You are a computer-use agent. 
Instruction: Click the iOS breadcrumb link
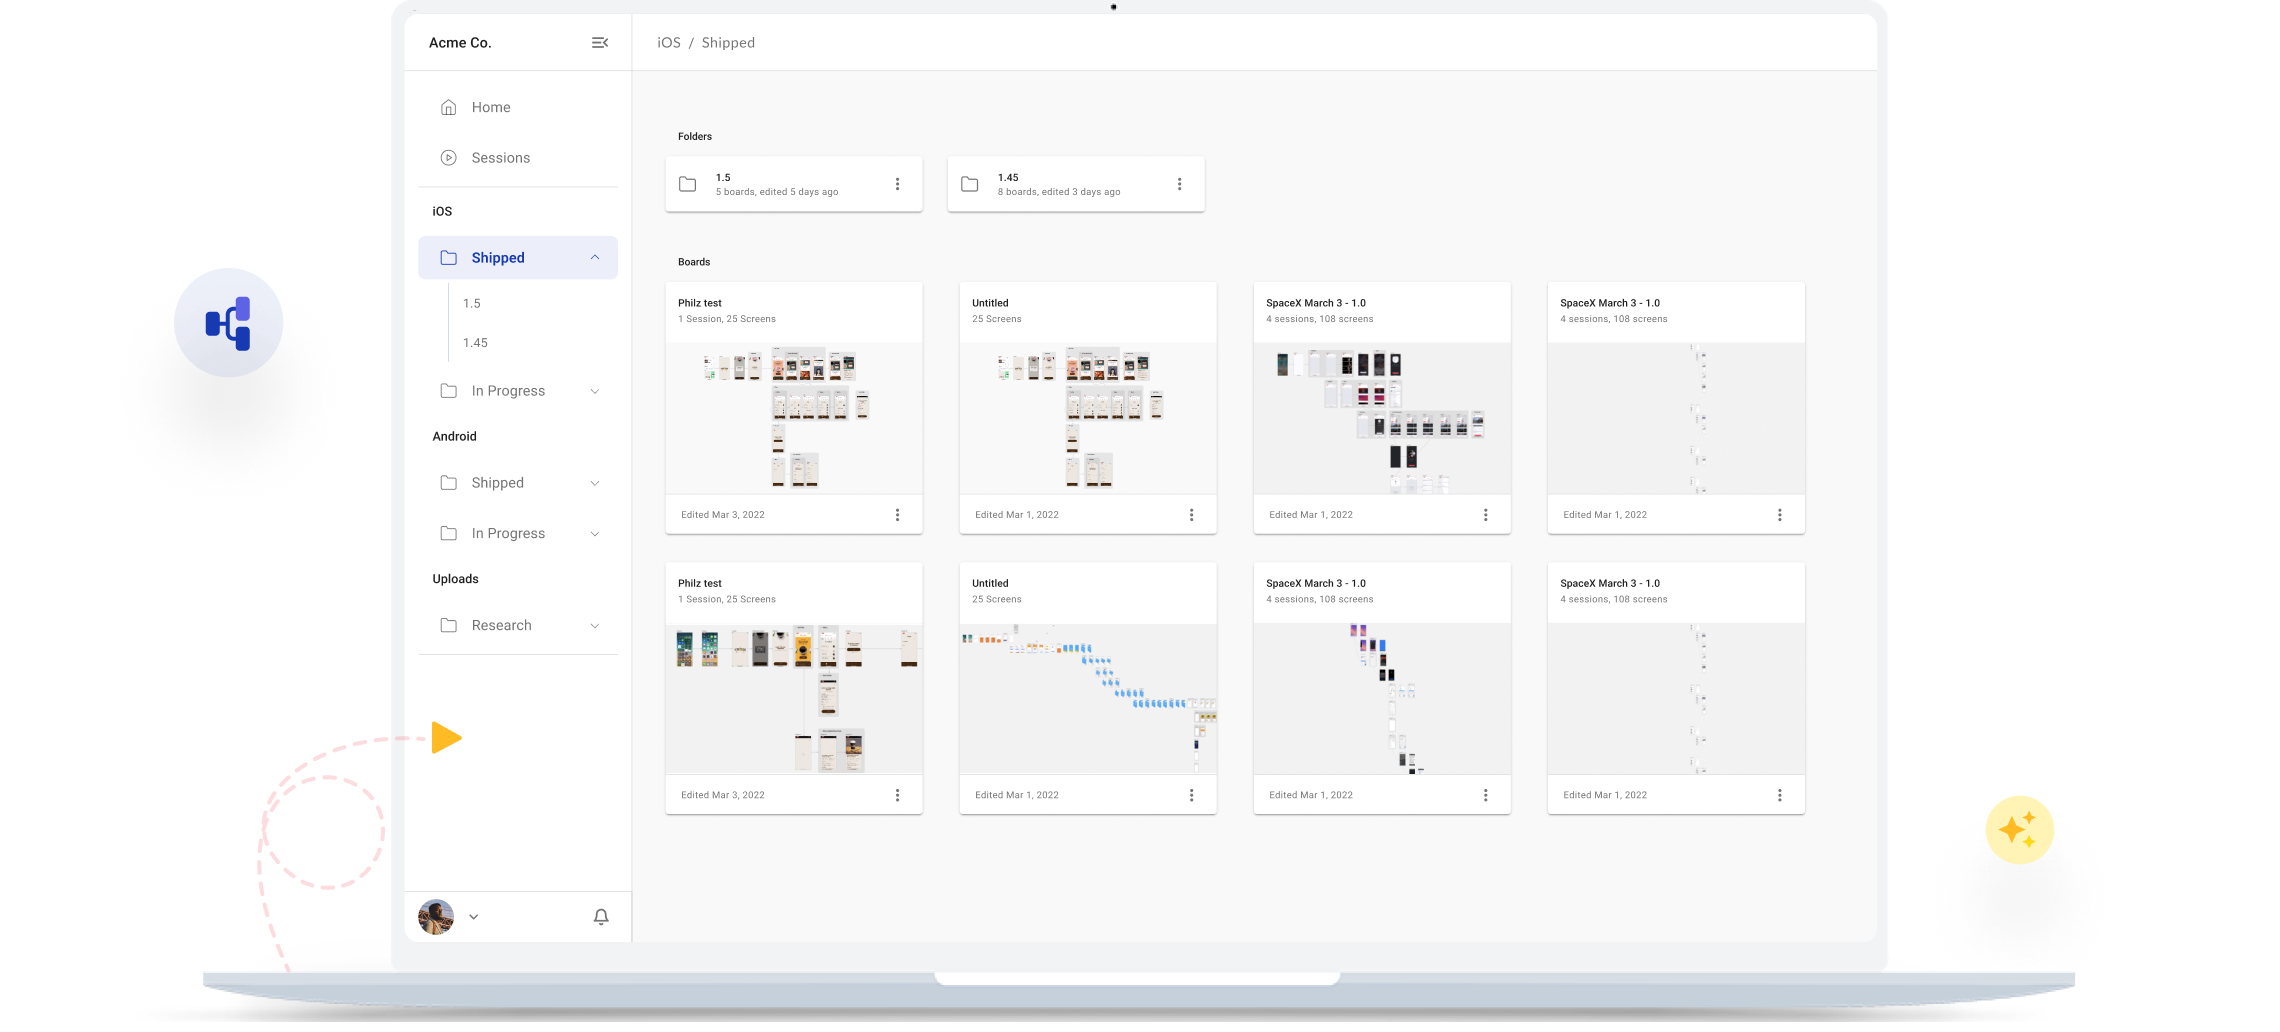pyautogui.click(x=668, y=43)
